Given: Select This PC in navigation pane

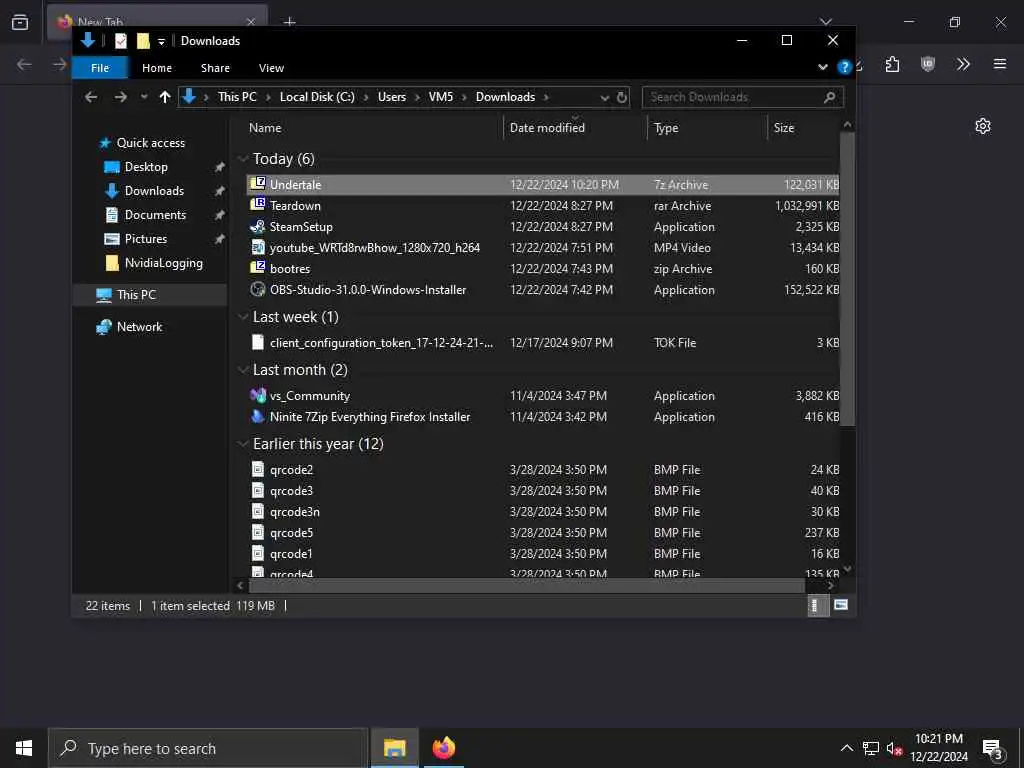Looking at the screenshot, I should tap(136, 295).
